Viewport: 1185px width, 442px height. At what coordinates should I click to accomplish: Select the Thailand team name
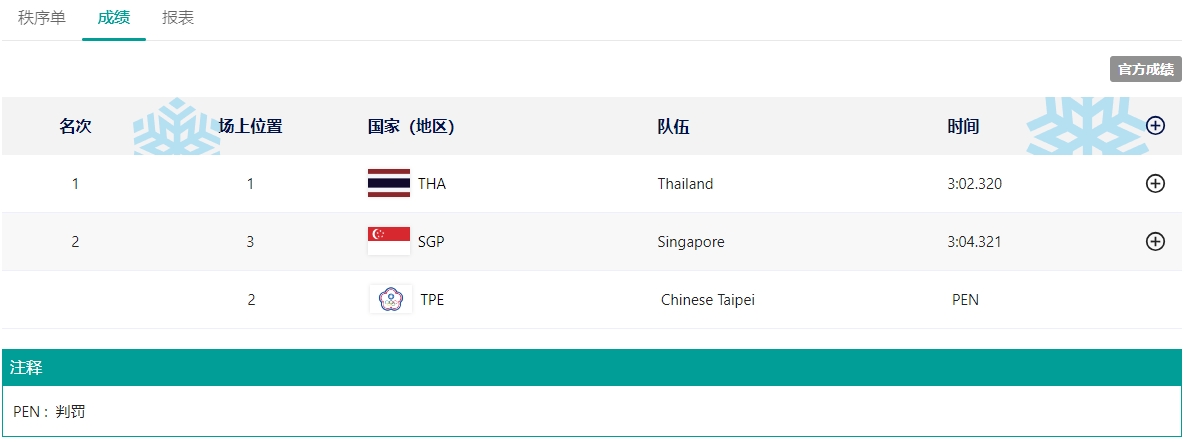pyautogui.click(x=685, y=184)
